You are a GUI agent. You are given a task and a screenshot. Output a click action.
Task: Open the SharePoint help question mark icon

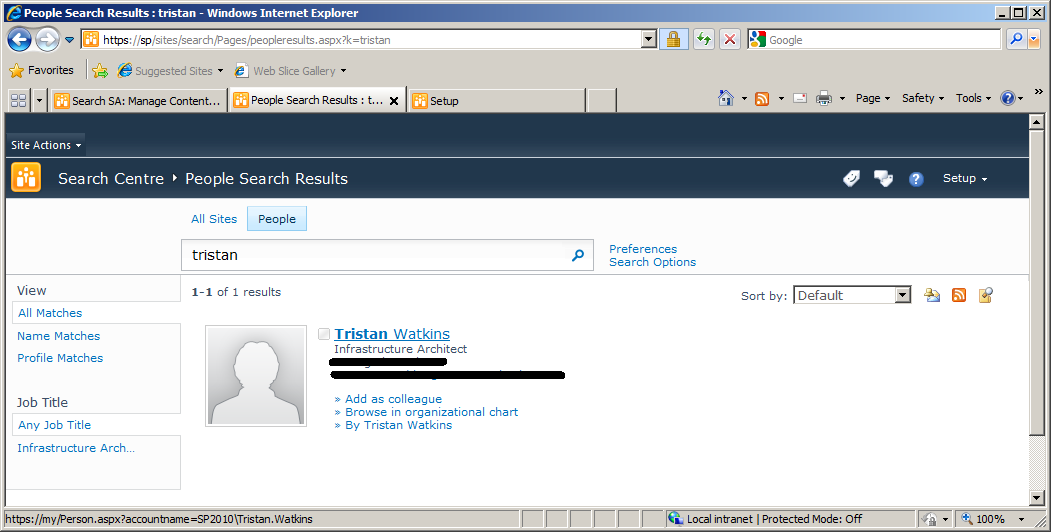pyautogui.click(x=916, y=179)
